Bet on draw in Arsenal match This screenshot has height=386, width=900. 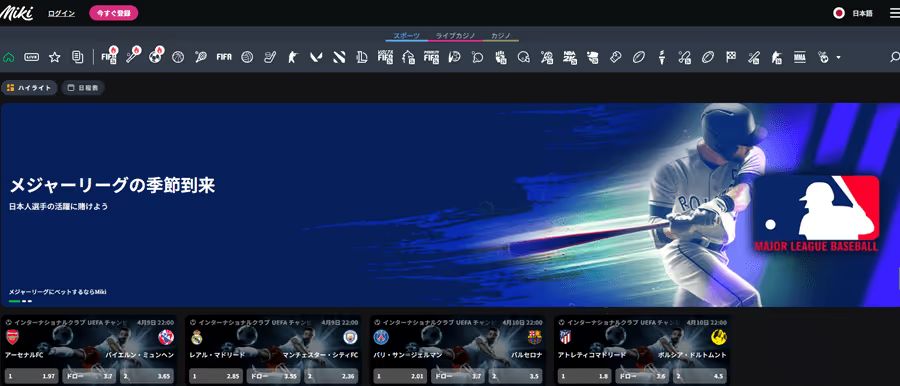click(89, 377)
